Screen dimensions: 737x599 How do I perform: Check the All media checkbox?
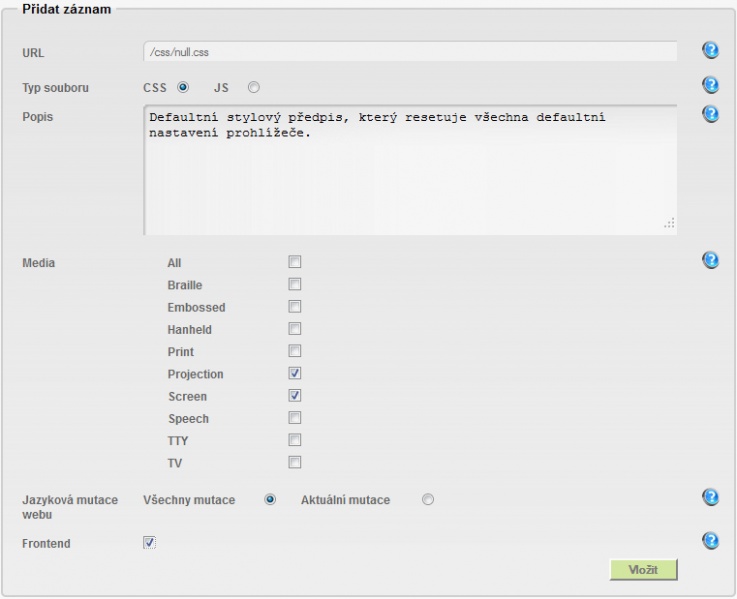pos(295,261)
